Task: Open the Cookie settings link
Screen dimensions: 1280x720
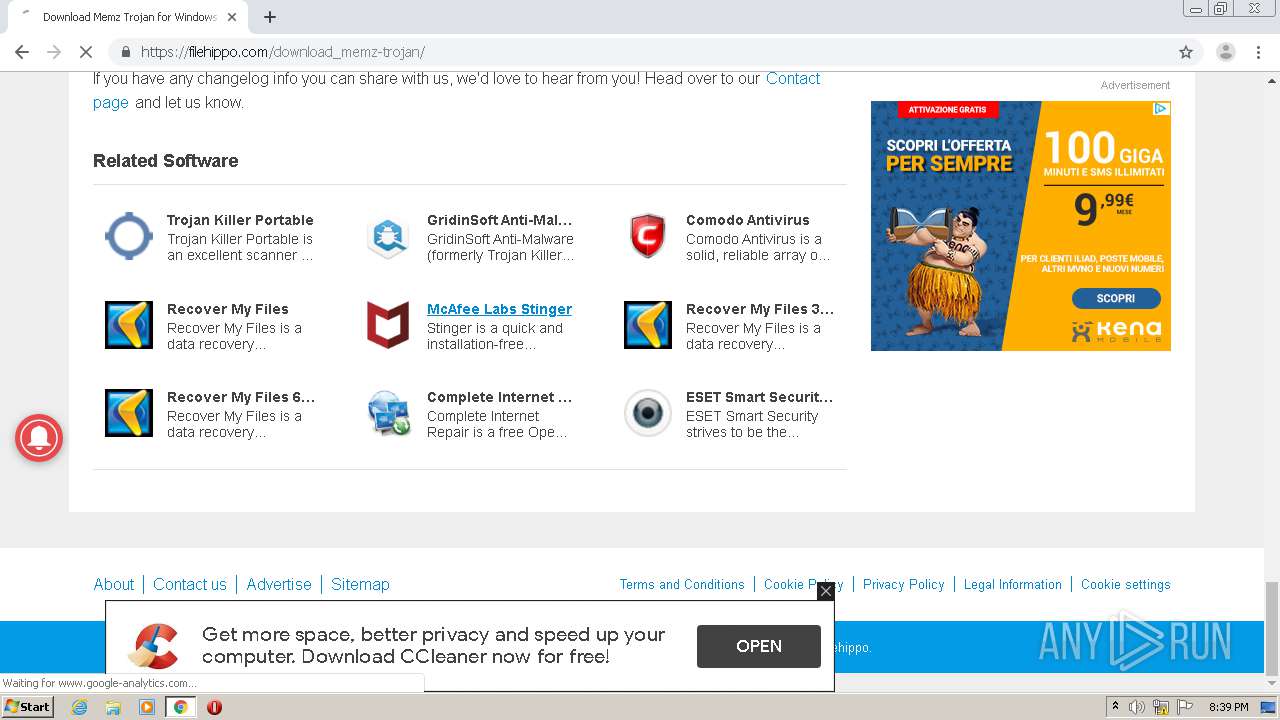Action: click(x=1125, y=584)
